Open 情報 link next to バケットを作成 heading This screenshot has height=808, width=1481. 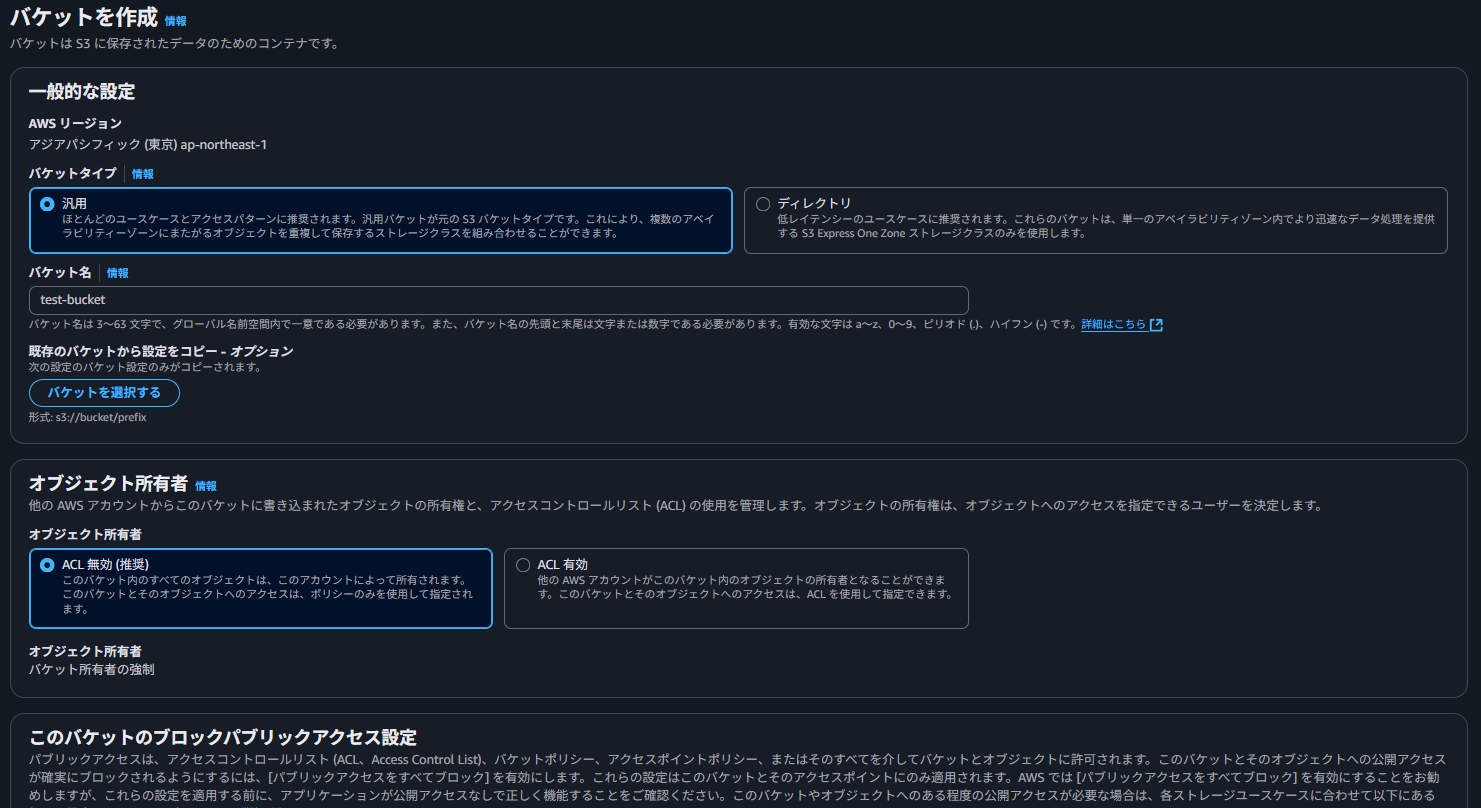(175, 21)
